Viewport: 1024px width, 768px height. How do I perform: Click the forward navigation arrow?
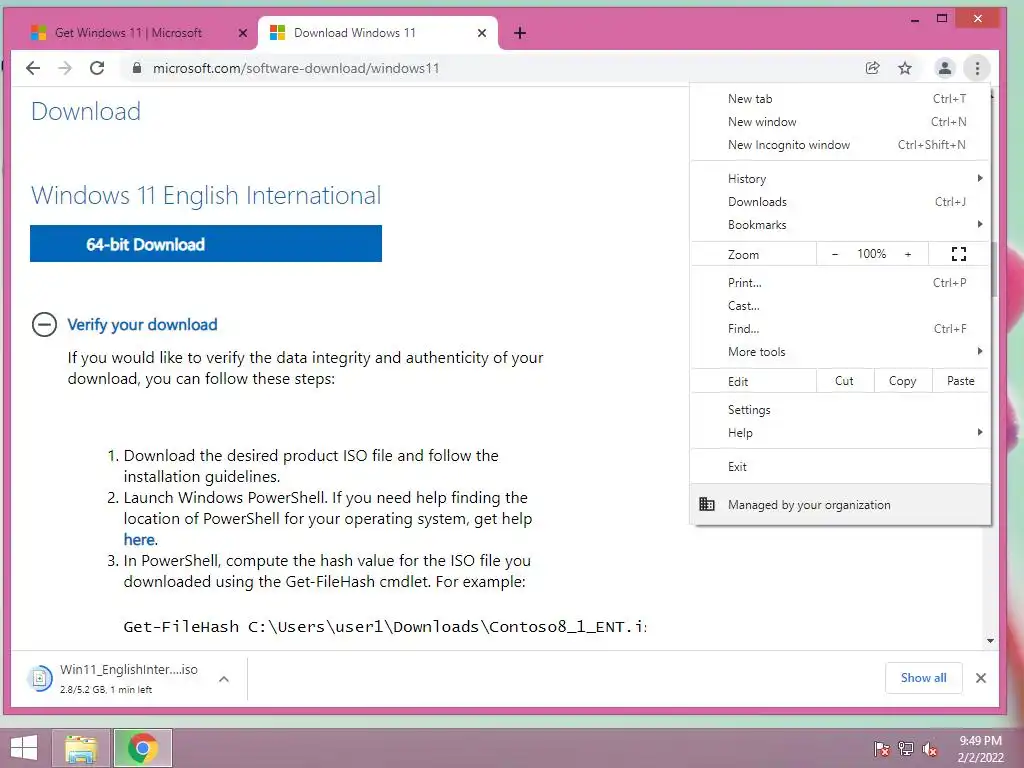(65, 68)
